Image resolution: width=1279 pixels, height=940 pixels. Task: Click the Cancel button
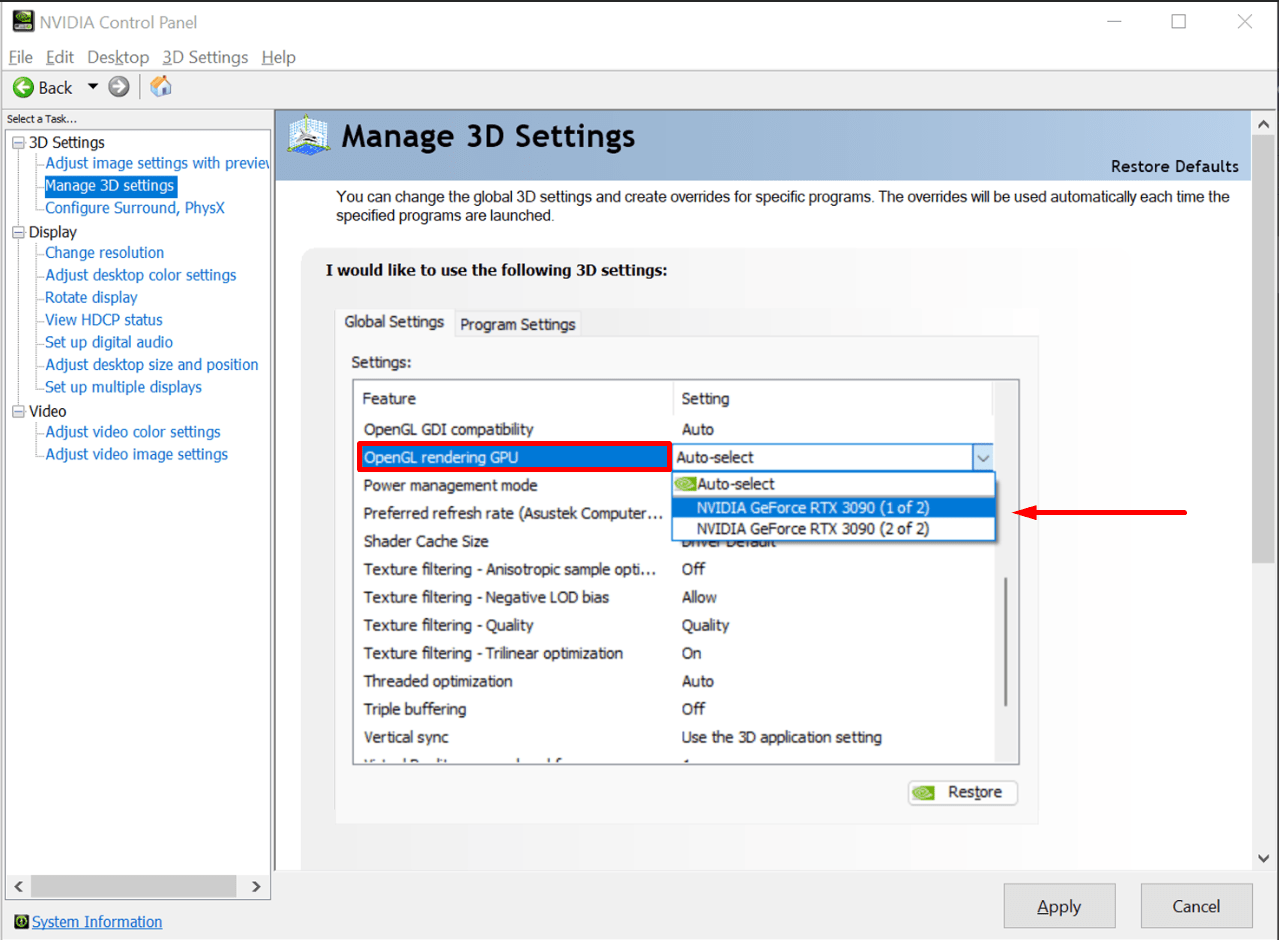[1196, 906]
